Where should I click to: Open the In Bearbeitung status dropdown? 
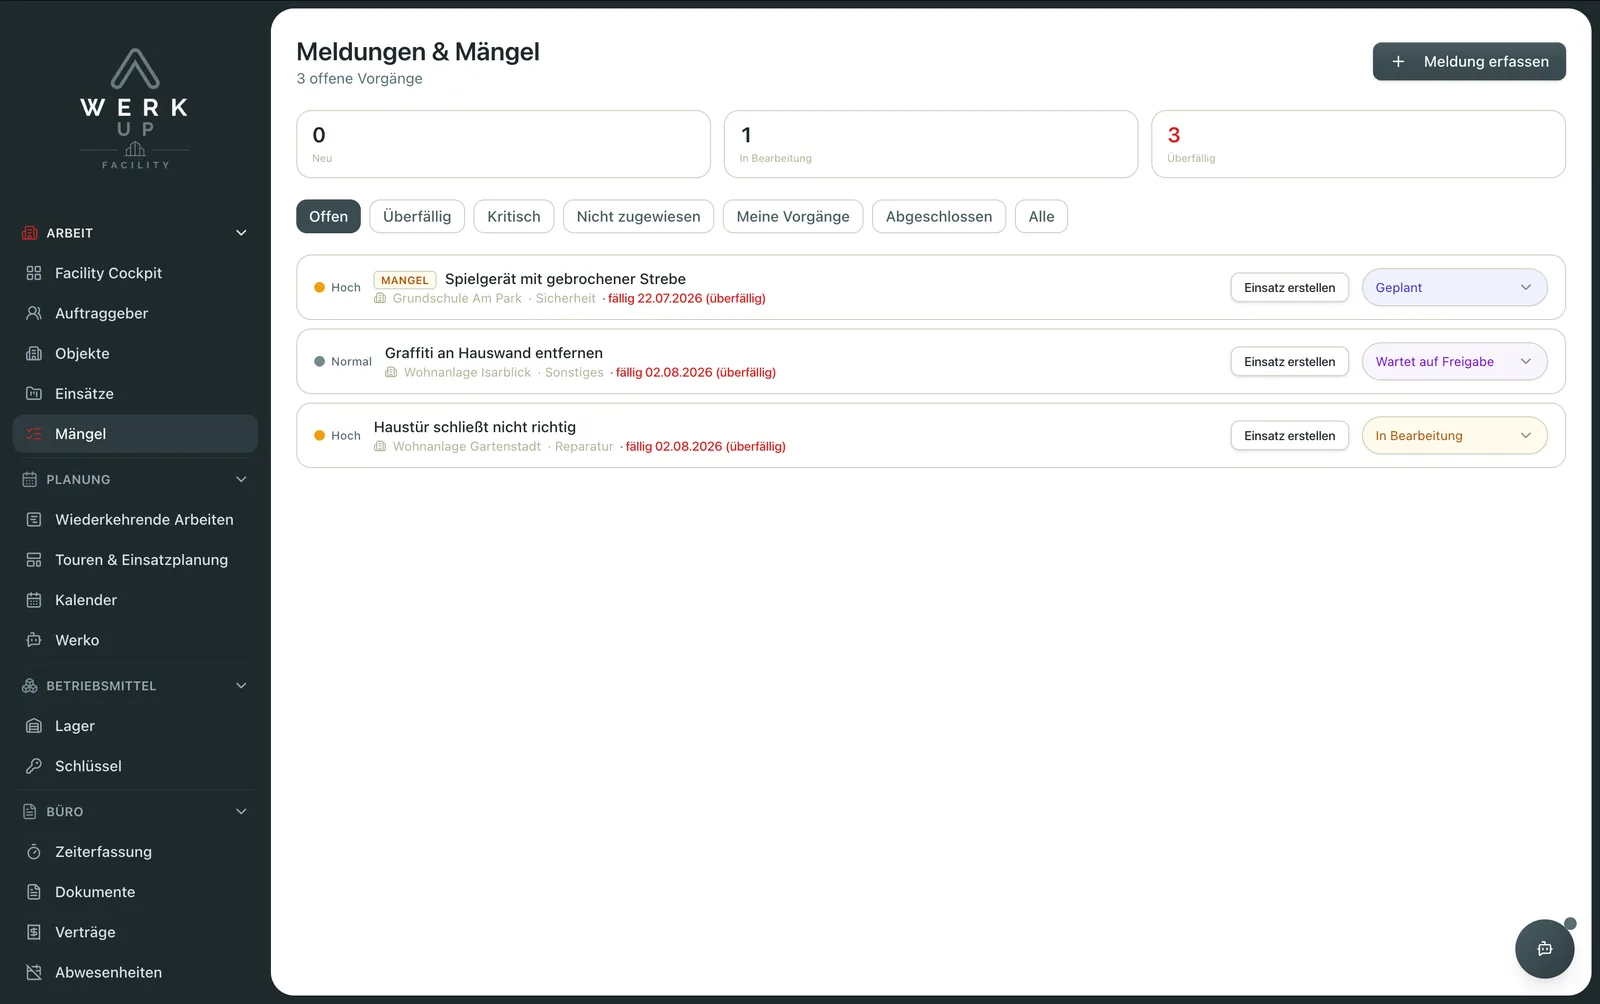pyautogui.click(x=1454, y=436)
